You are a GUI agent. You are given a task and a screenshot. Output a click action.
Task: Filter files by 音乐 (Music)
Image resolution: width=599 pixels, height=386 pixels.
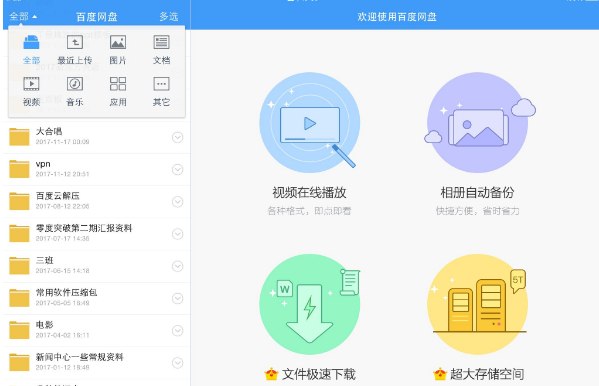[x=75, y=84]
